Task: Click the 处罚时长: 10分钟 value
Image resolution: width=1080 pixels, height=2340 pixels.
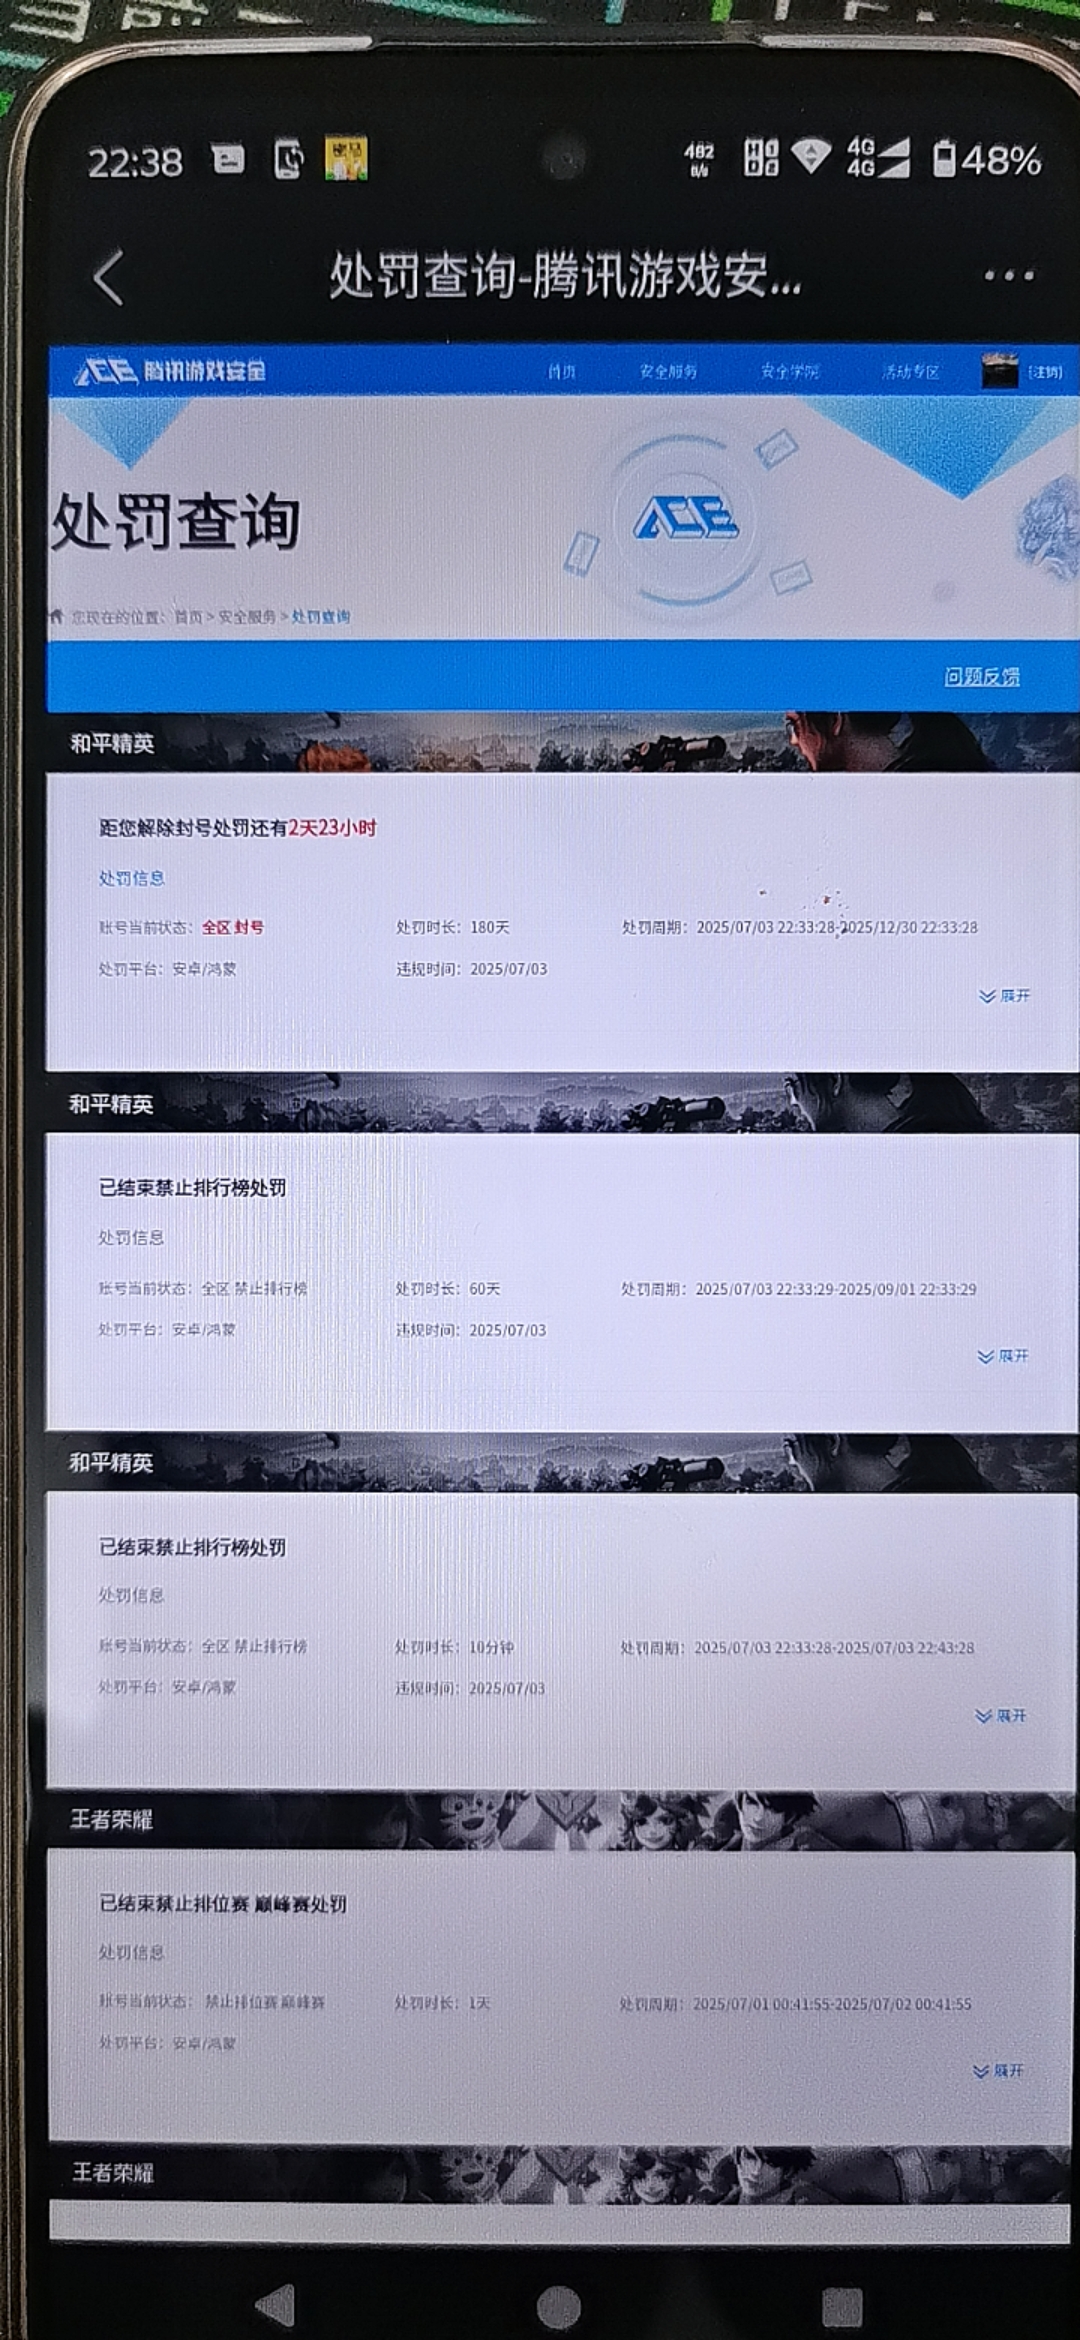Action: [454, 1647]
